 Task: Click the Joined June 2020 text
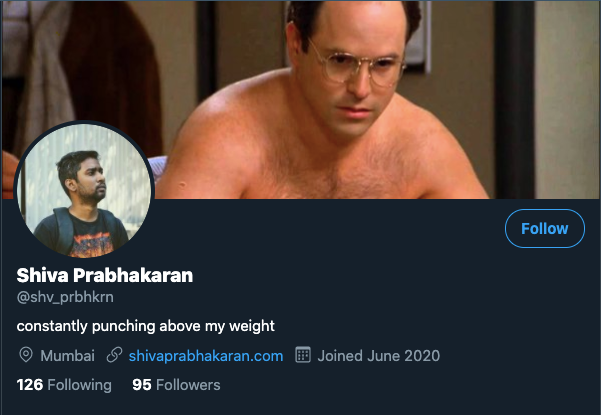coord(379,356)
